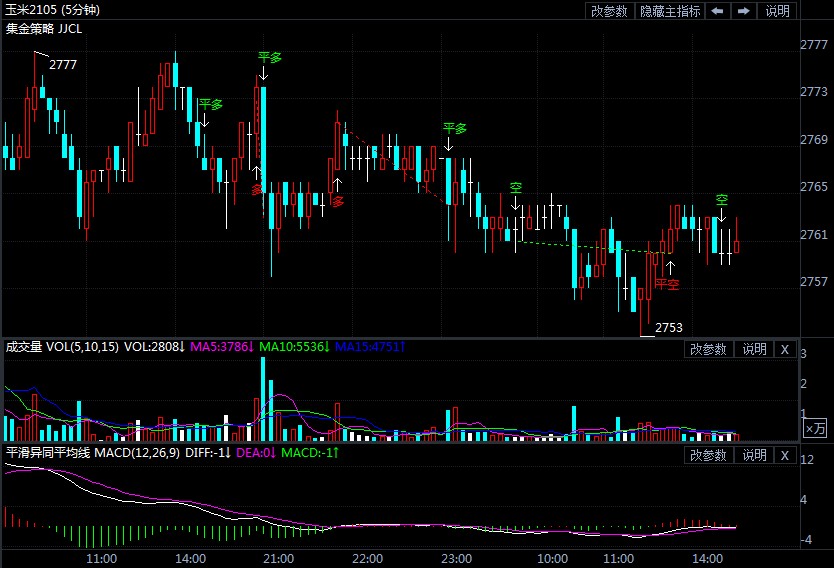Screen dimensions: 834x568
Task: Click the 平多 signal after 14:00
Action: [211, 104]
